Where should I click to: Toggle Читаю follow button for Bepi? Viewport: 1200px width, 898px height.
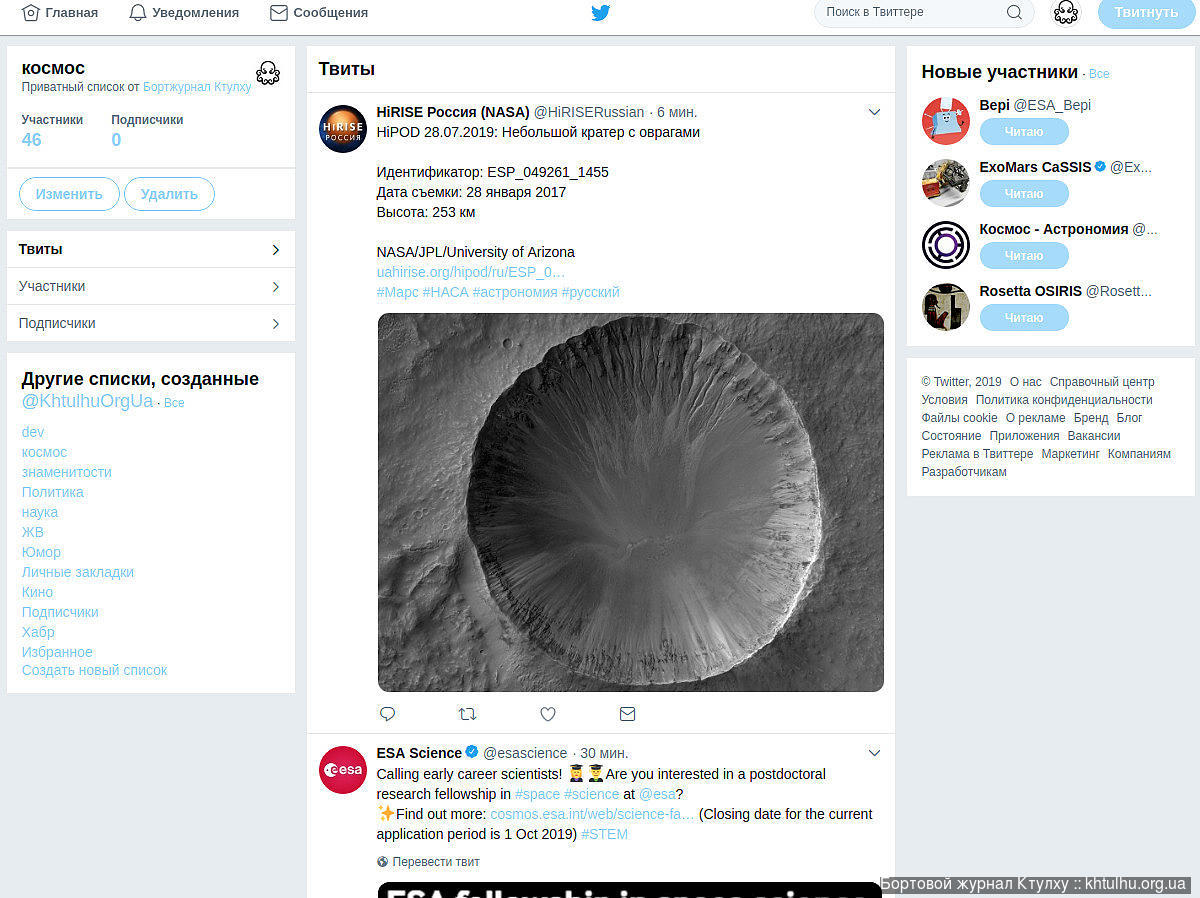1024,132
